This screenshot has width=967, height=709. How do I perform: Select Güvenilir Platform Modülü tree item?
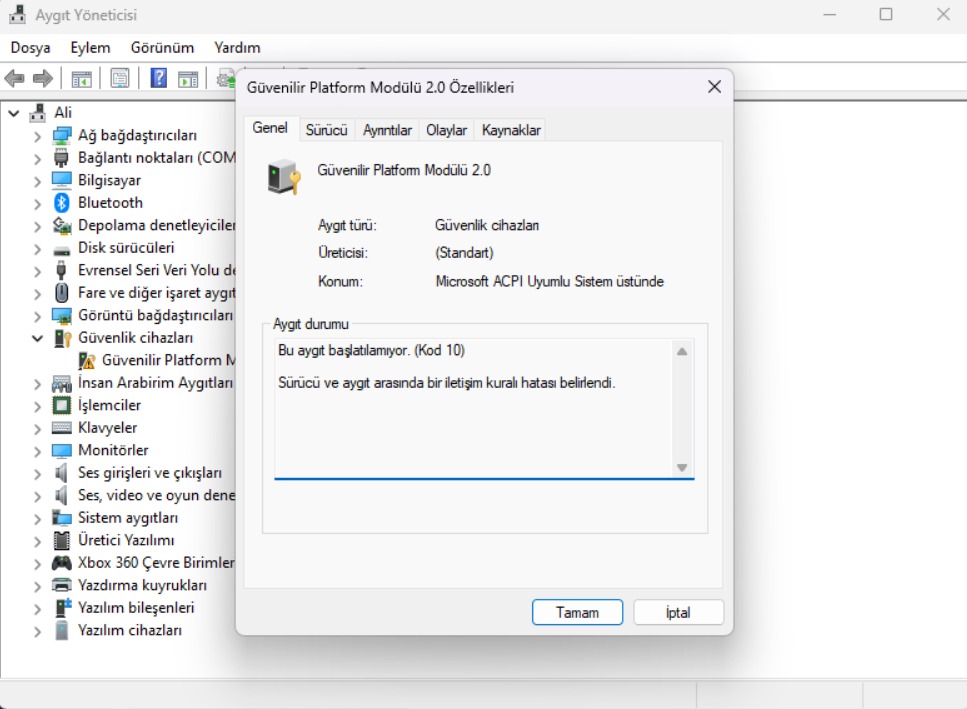tap(168, 360)
